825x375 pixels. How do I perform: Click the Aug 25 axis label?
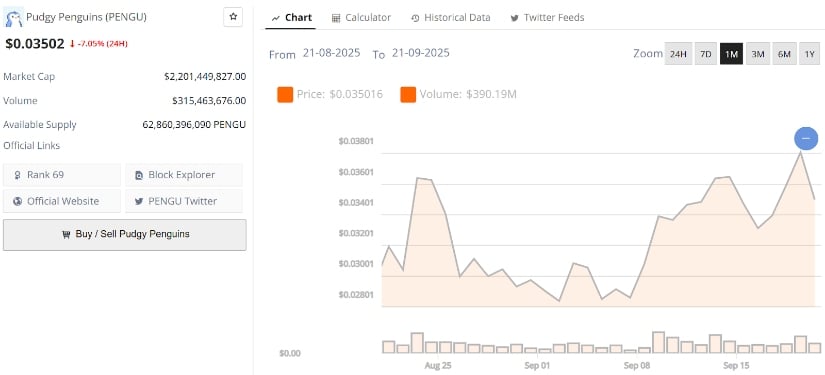pyautogui.click(x=438, y=366)
